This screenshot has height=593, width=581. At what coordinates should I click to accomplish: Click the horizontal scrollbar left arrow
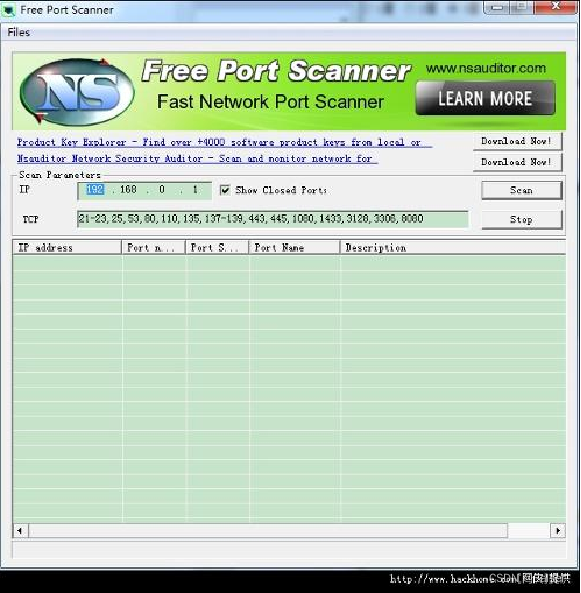coord(20,531)
